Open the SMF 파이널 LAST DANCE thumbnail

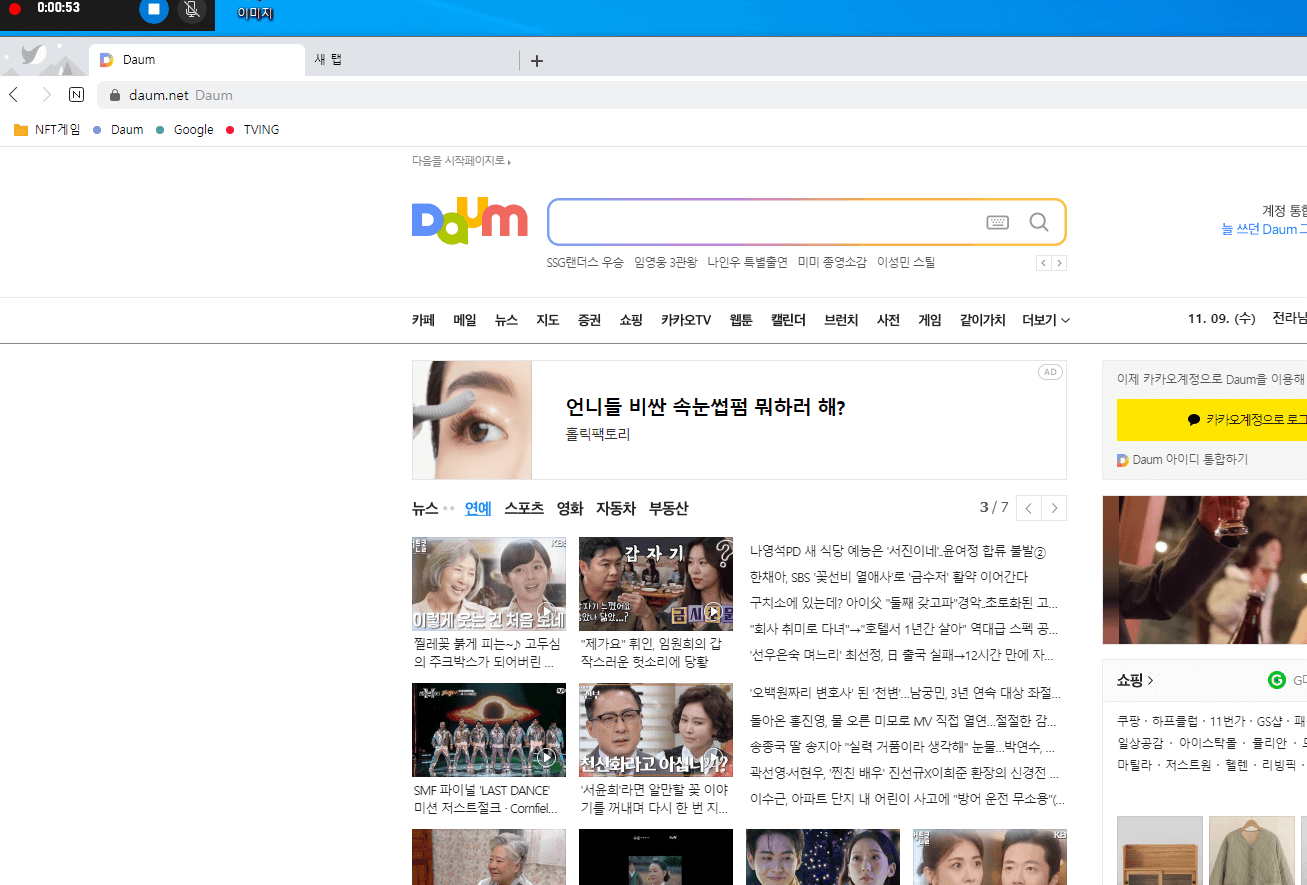[x=489, y=730]
